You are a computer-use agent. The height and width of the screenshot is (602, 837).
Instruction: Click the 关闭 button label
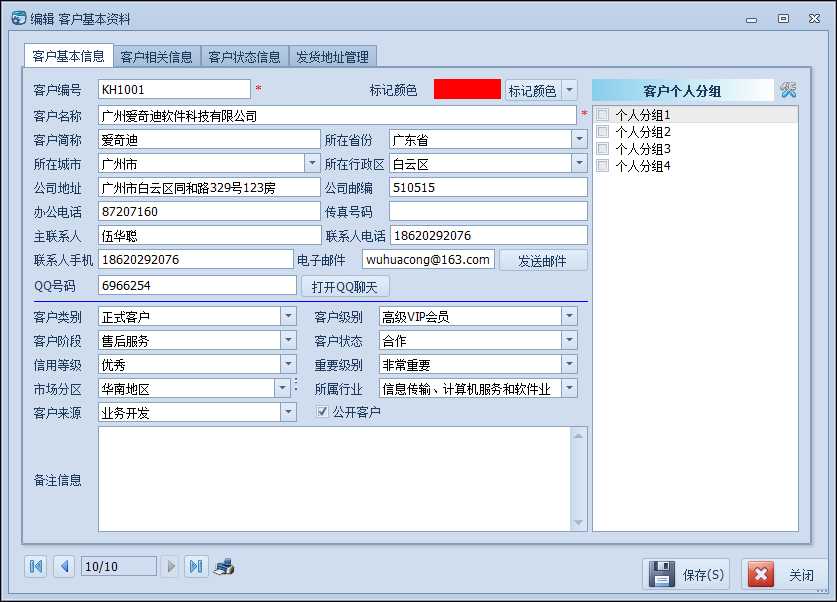click(x=802, y=575)
